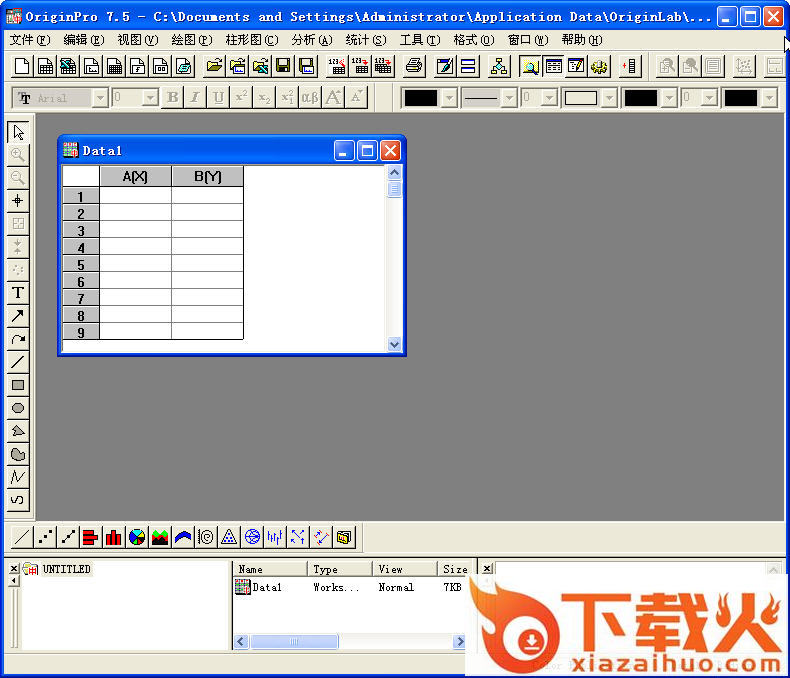Toggle Subscript formatting
Image resolution: width=790 pixels, height=678 pixels.
tap(265, 97)
